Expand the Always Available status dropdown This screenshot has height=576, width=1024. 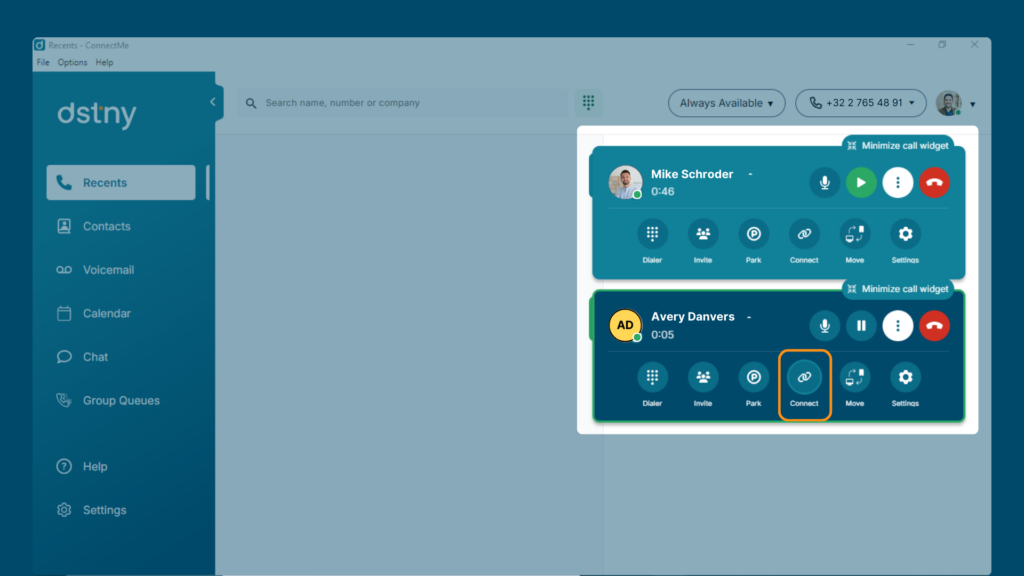726,103
